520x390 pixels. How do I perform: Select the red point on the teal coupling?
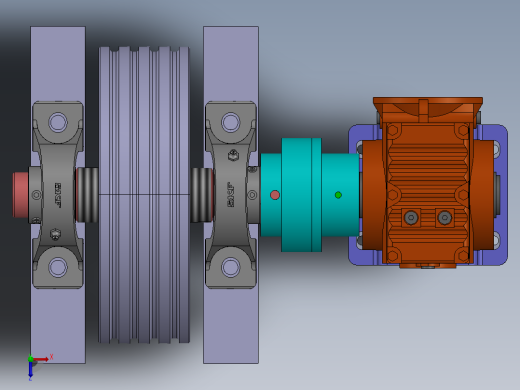click(275, 195)
